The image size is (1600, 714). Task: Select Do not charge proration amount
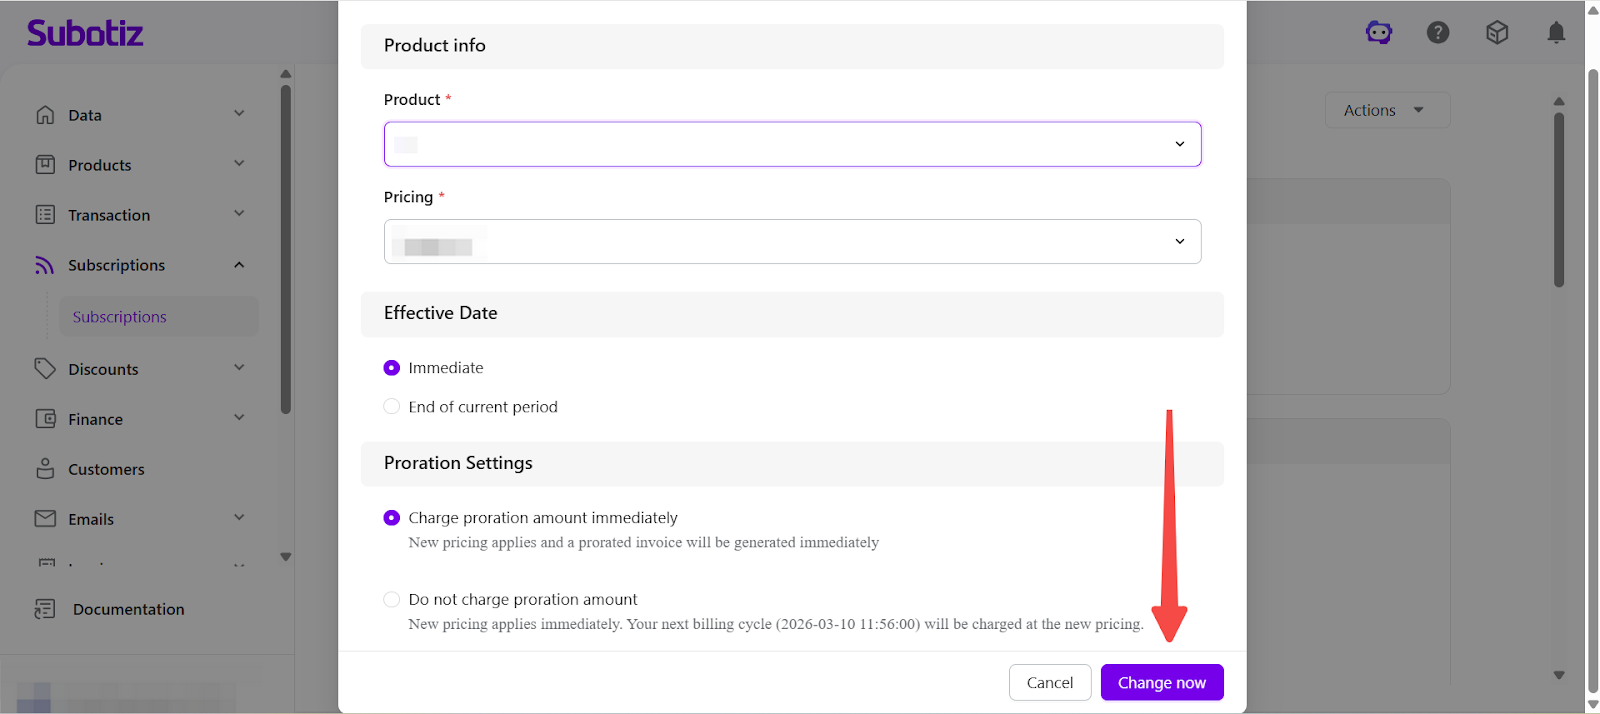pos(392,599)
